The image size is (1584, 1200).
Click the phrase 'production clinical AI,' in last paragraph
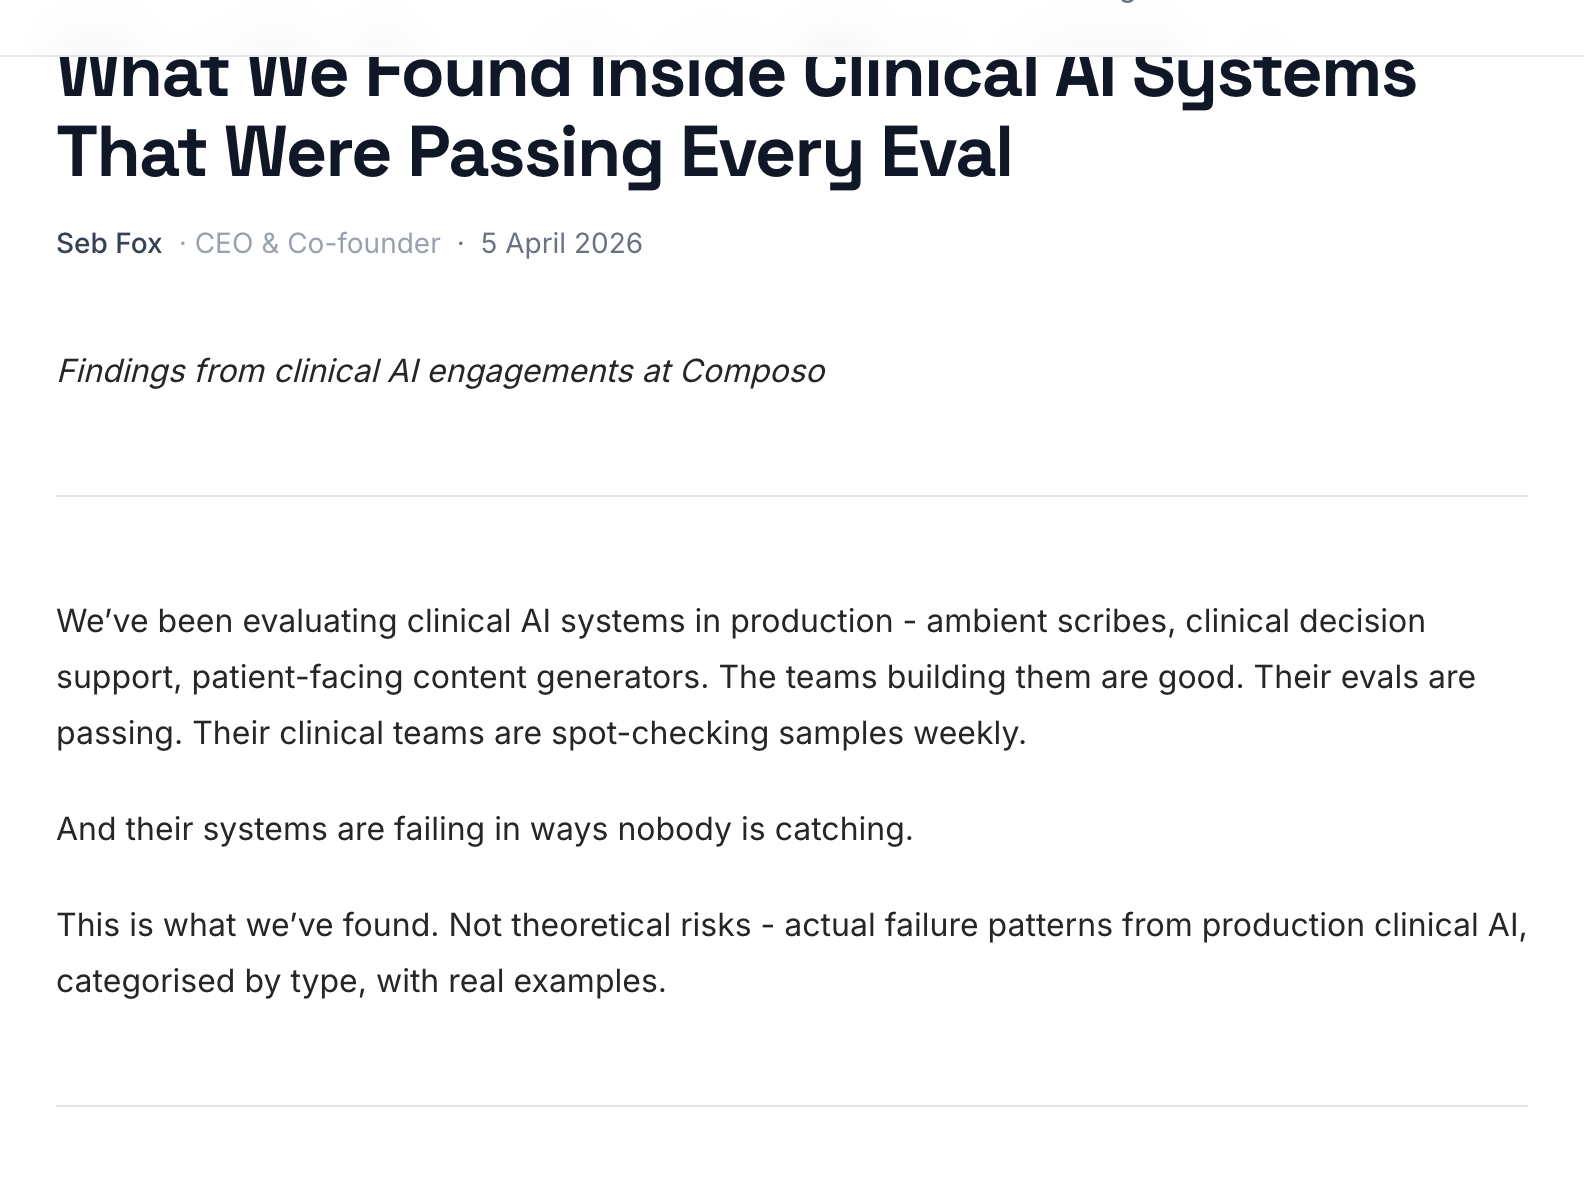tap(1364, 925)
